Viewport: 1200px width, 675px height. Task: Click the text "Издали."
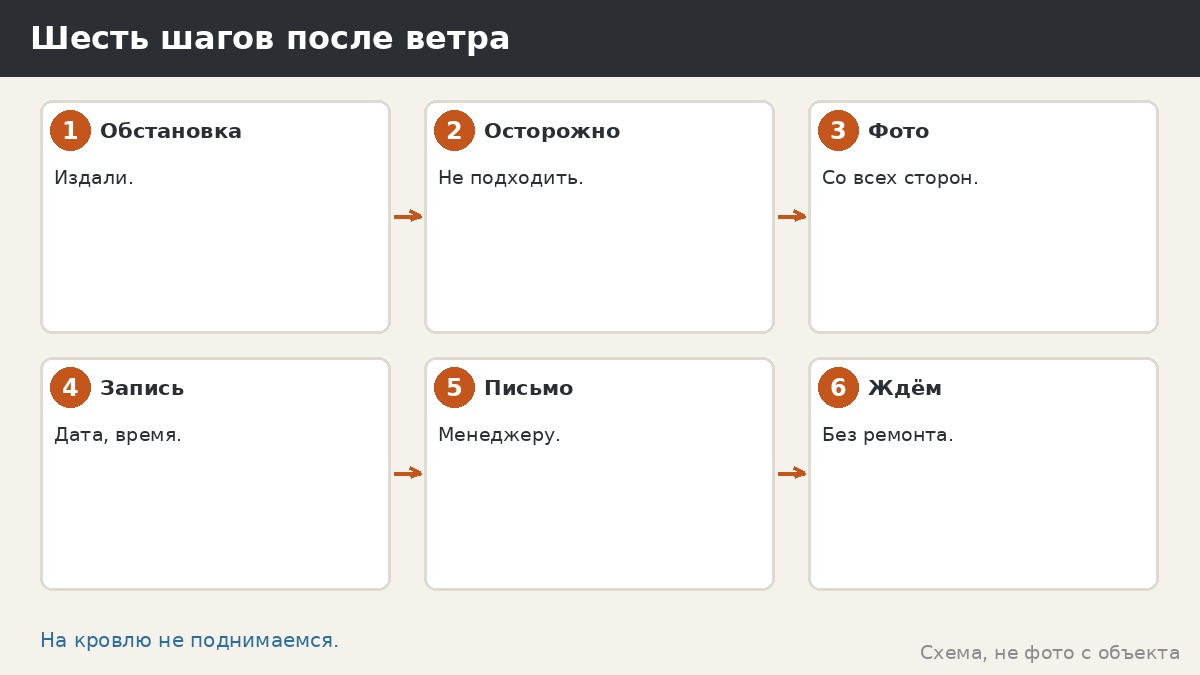(94, 178)
